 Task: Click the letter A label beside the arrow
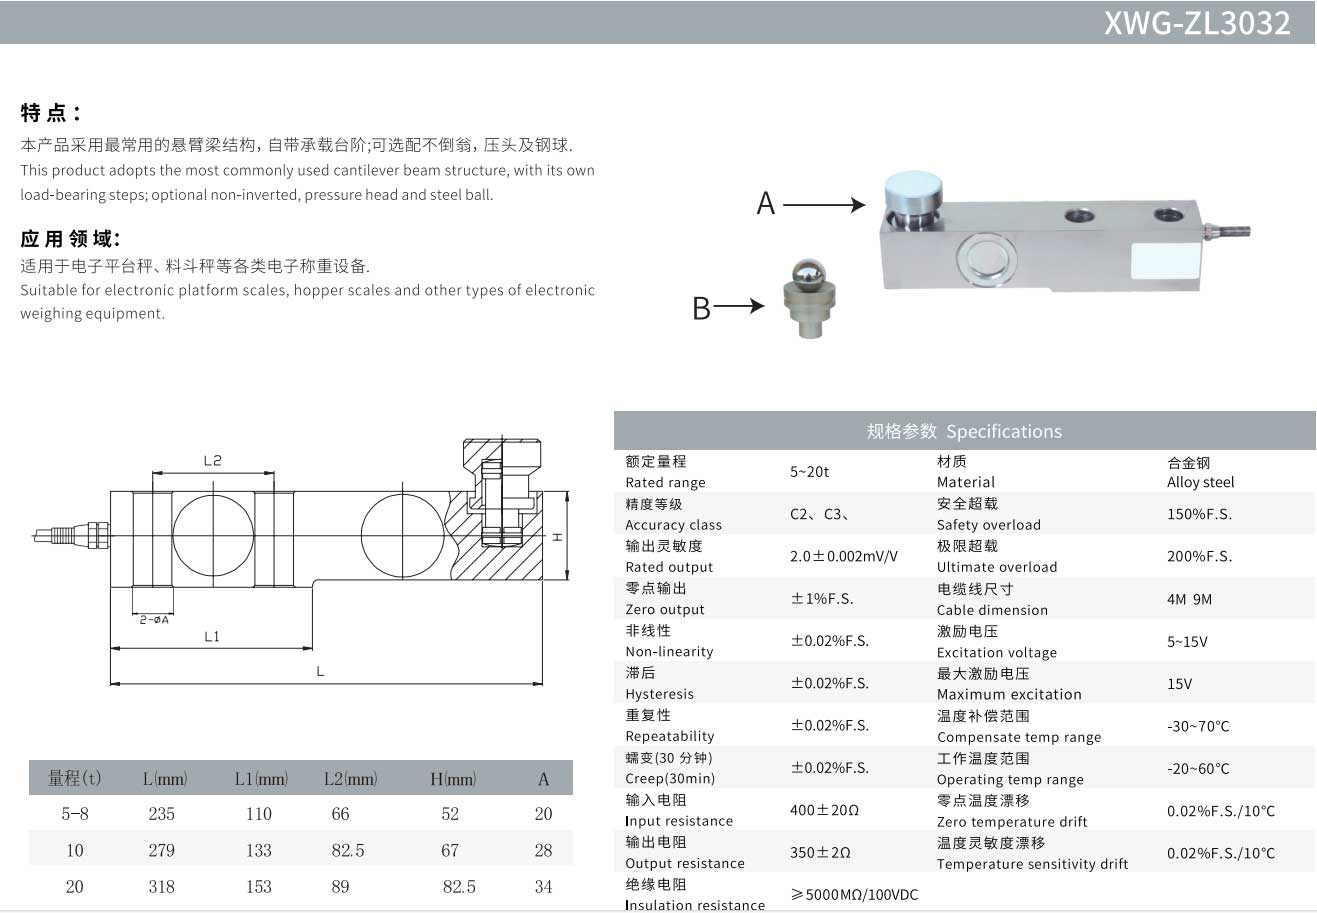(766, 204)
